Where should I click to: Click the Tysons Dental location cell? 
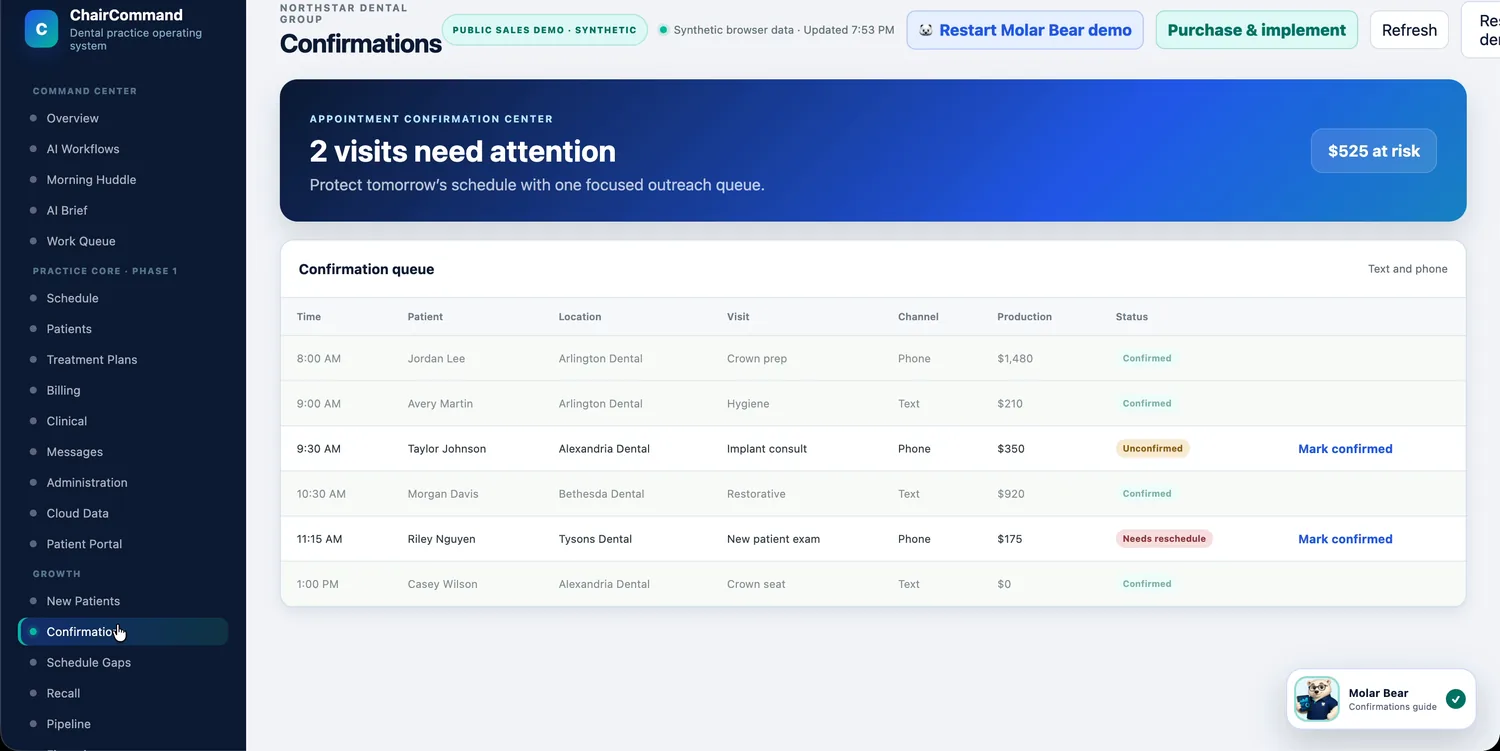[595, 539]
